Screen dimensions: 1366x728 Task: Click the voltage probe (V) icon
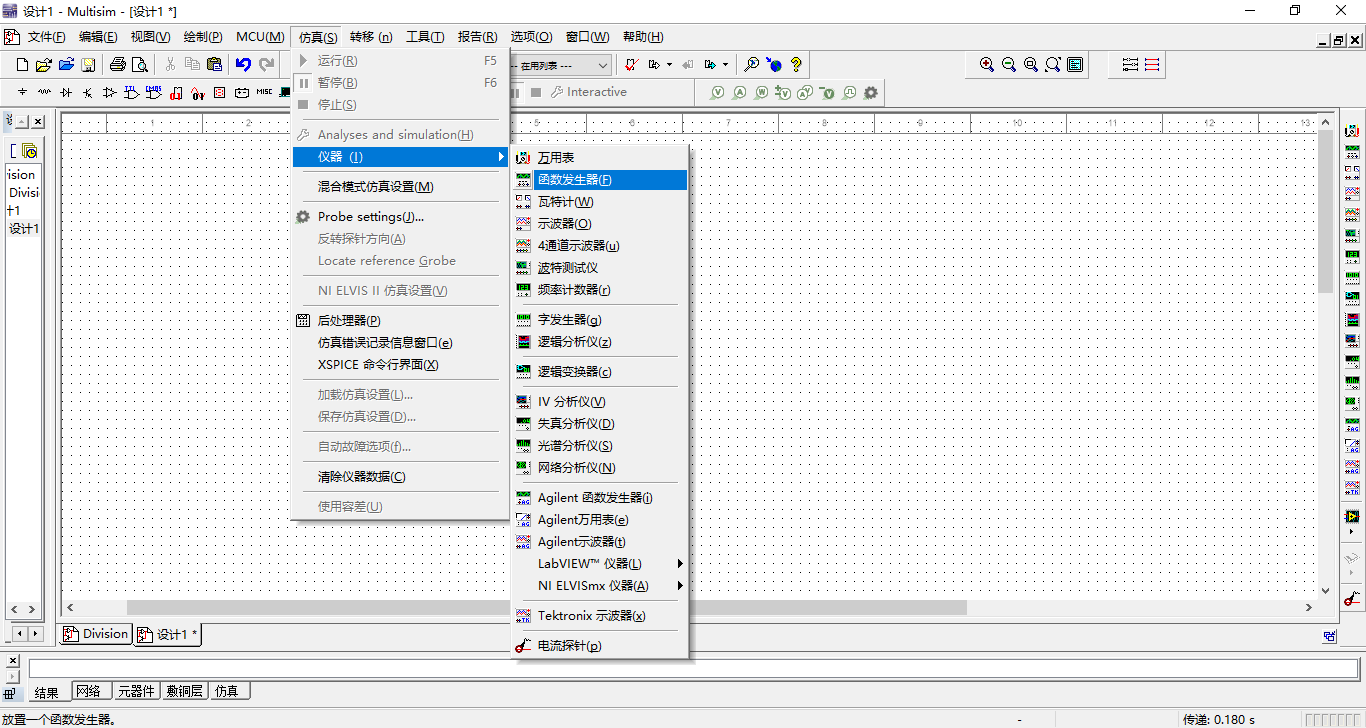717,92
